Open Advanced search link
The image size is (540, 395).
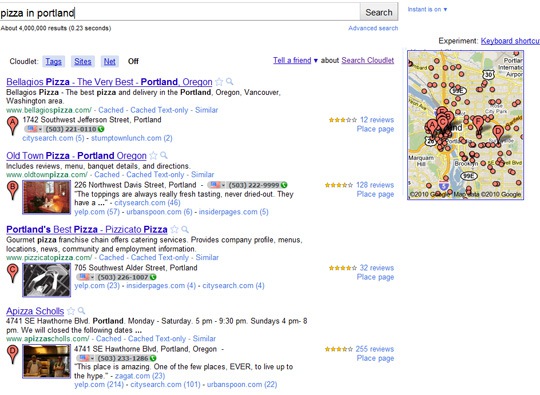(x=373, y=28)
